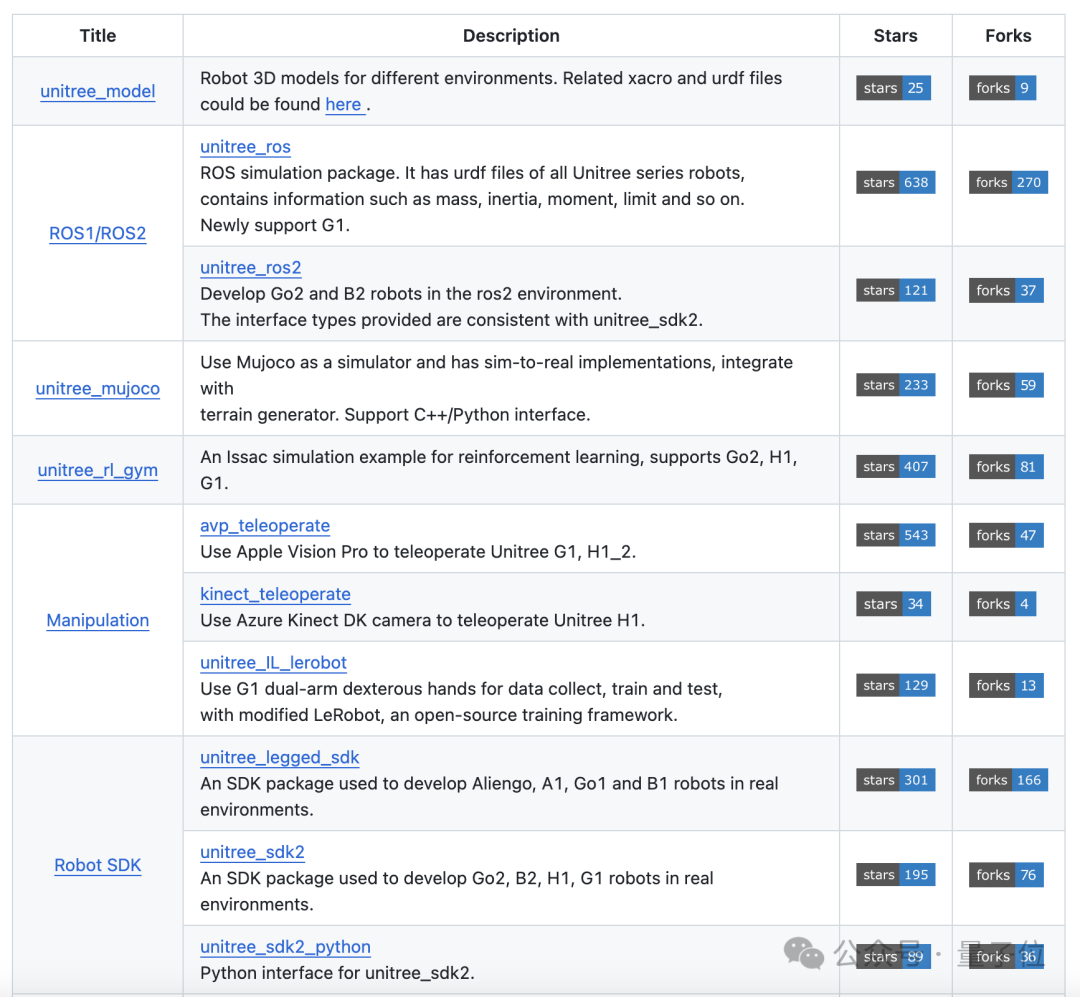The image size is (1080, 997).
Task: Click the 'here' link in unitree_model description
Action: pyautogui.click(x=343, y=104)
